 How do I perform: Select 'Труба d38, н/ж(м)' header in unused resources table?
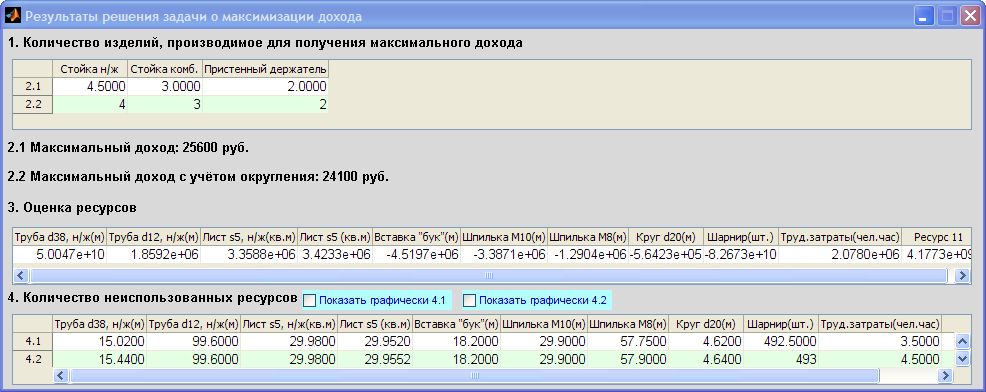[x=99, y=324]
